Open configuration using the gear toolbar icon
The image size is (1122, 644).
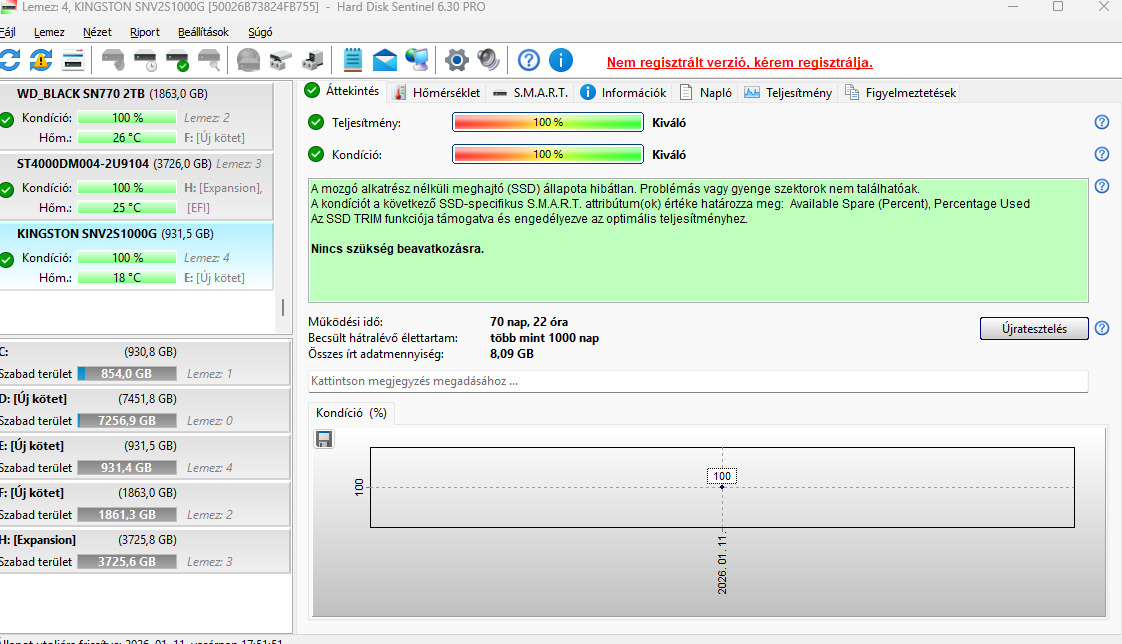(x=457, y=60)
